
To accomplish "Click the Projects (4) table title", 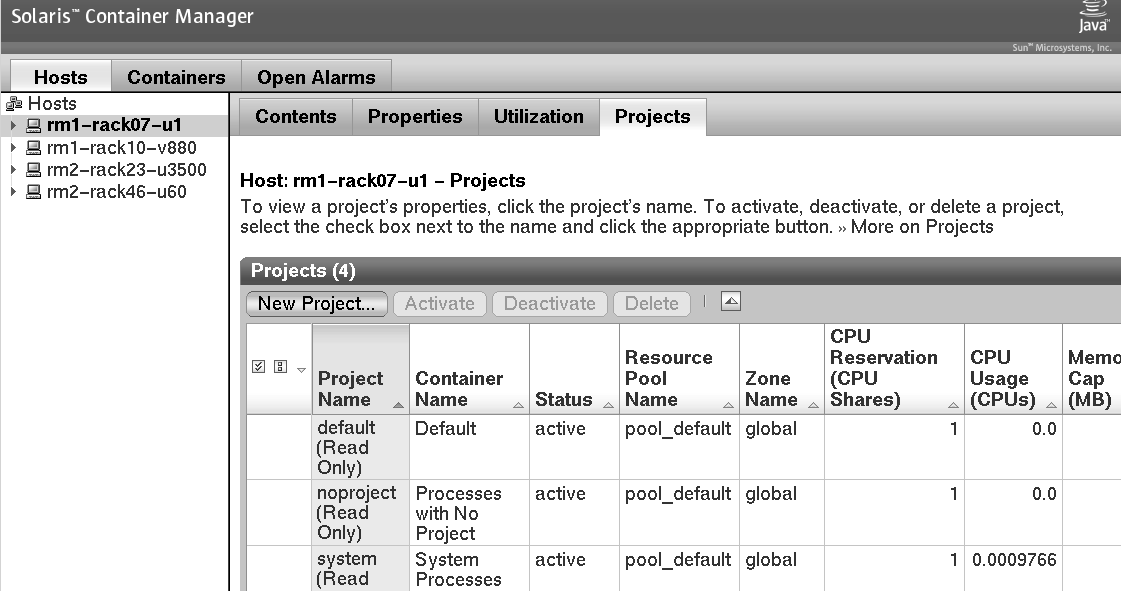I will tap(303, 271).
